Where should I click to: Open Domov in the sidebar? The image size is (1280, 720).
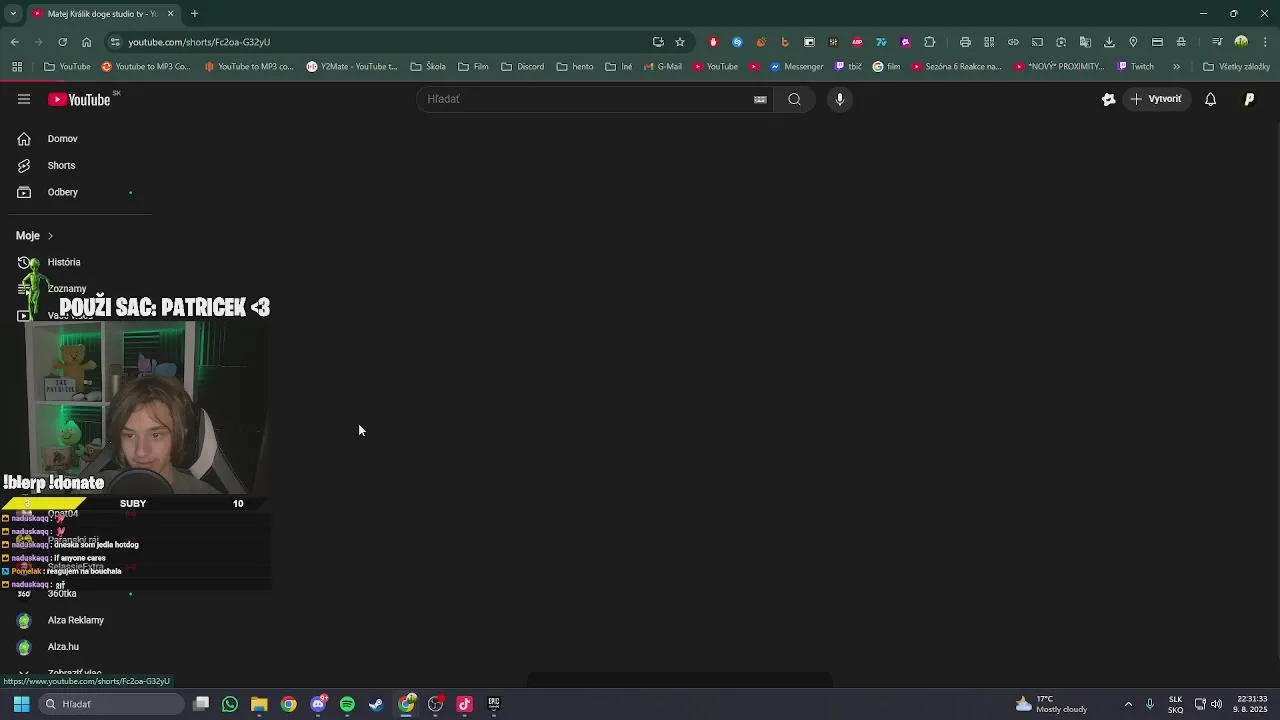pyautogui.click(x=62, y=139)
